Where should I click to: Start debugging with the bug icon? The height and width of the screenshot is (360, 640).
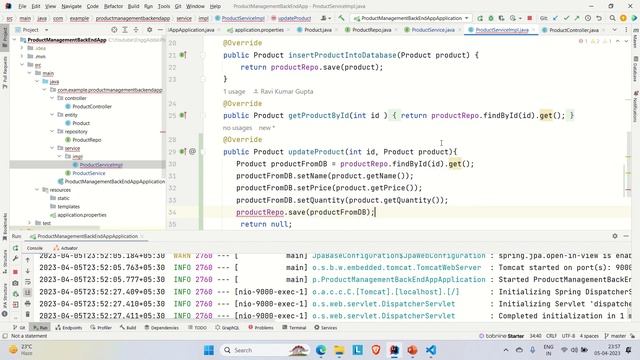pos(491,18)
